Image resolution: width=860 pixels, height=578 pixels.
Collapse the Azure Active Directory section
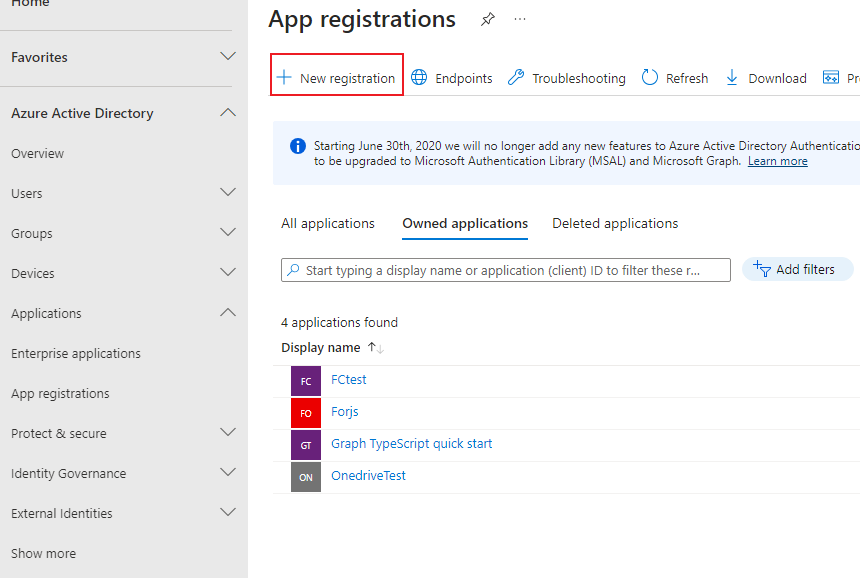coord(228,112)
